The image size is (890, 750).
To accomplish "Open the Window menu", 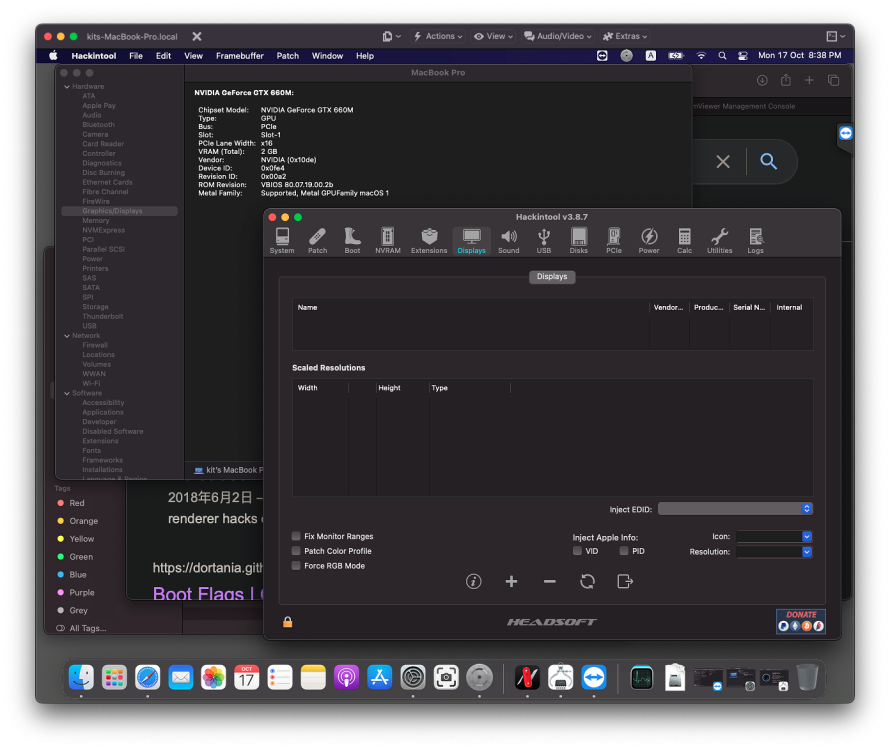I will [328, 56].
